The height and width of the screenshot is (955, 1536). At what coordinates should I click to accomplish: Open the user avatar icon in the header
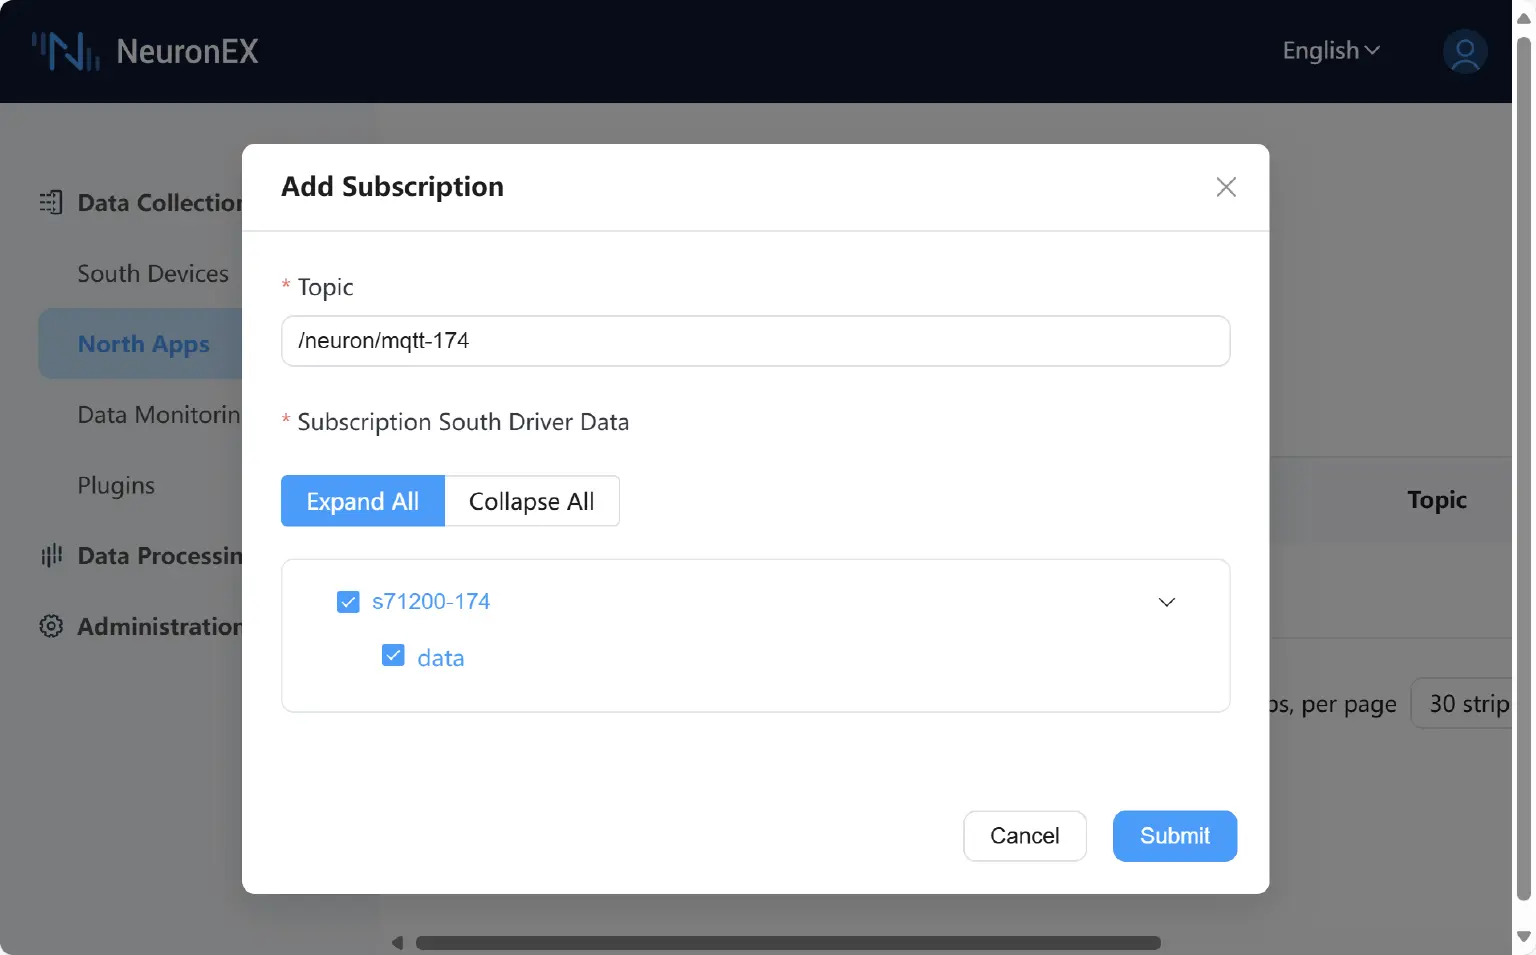tap(1464, 51)
